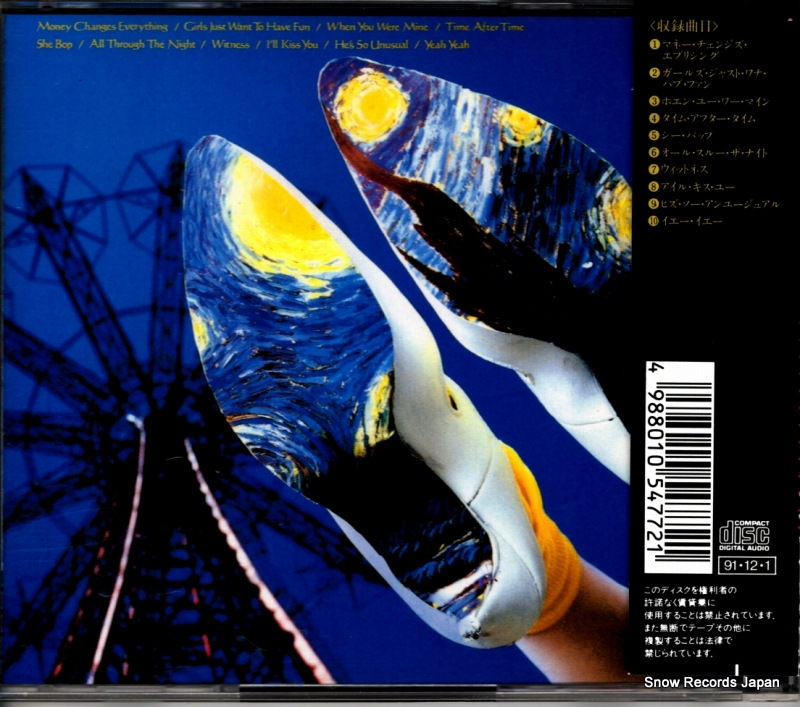
Task: Select the "Money Changes Everything" title
Action: [102, 26]
